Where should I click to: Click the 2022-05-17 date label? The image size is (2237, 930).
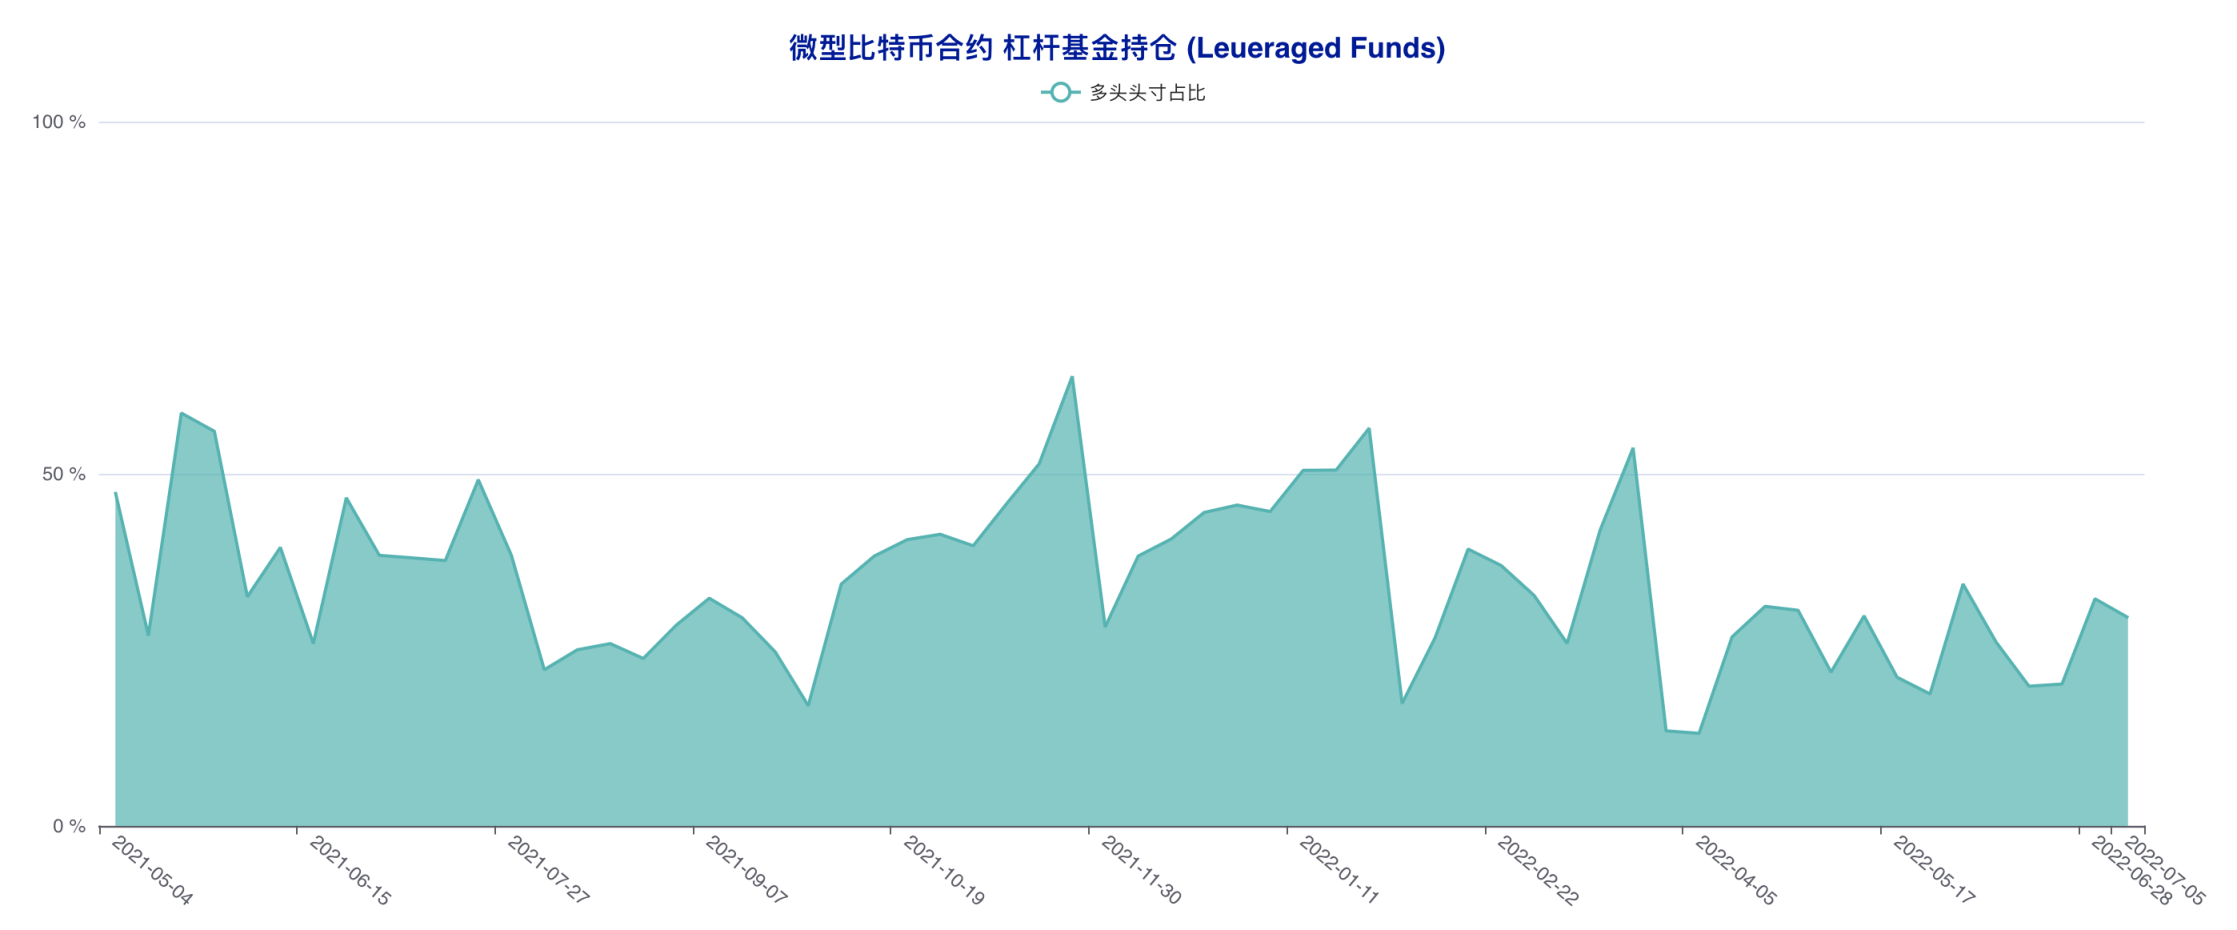click(1933, 871)
